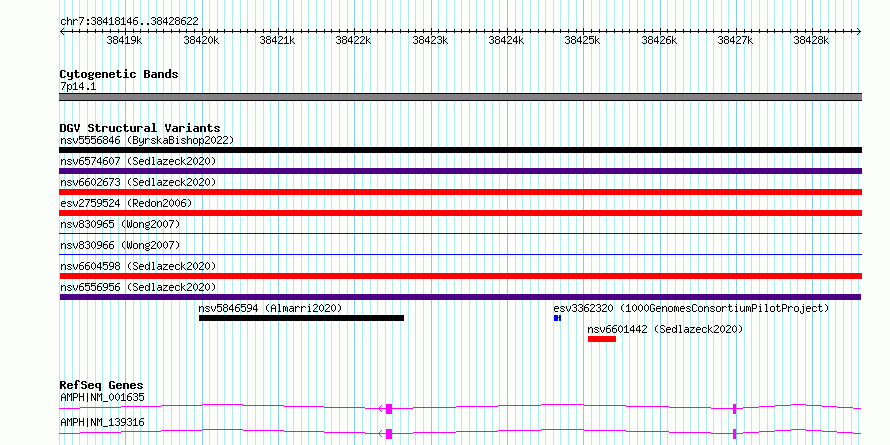Viewport: 890px width, 445px height.
Task: Click the right arrowhead of the ruler
Action: click(x=859, y=31)
